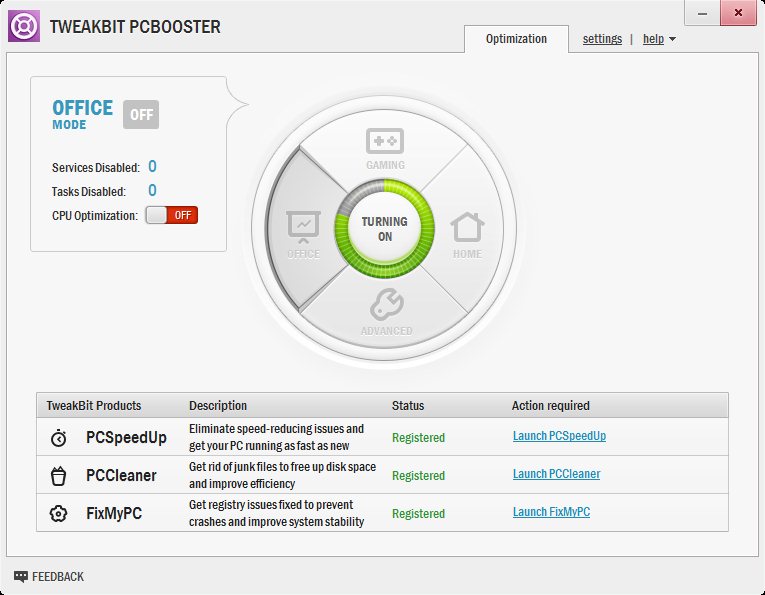Image resolution: width=765 pixels, height=595 pixels.
Task: Click the PCCleaner bucket icon
Action: (x=59, y=476)
